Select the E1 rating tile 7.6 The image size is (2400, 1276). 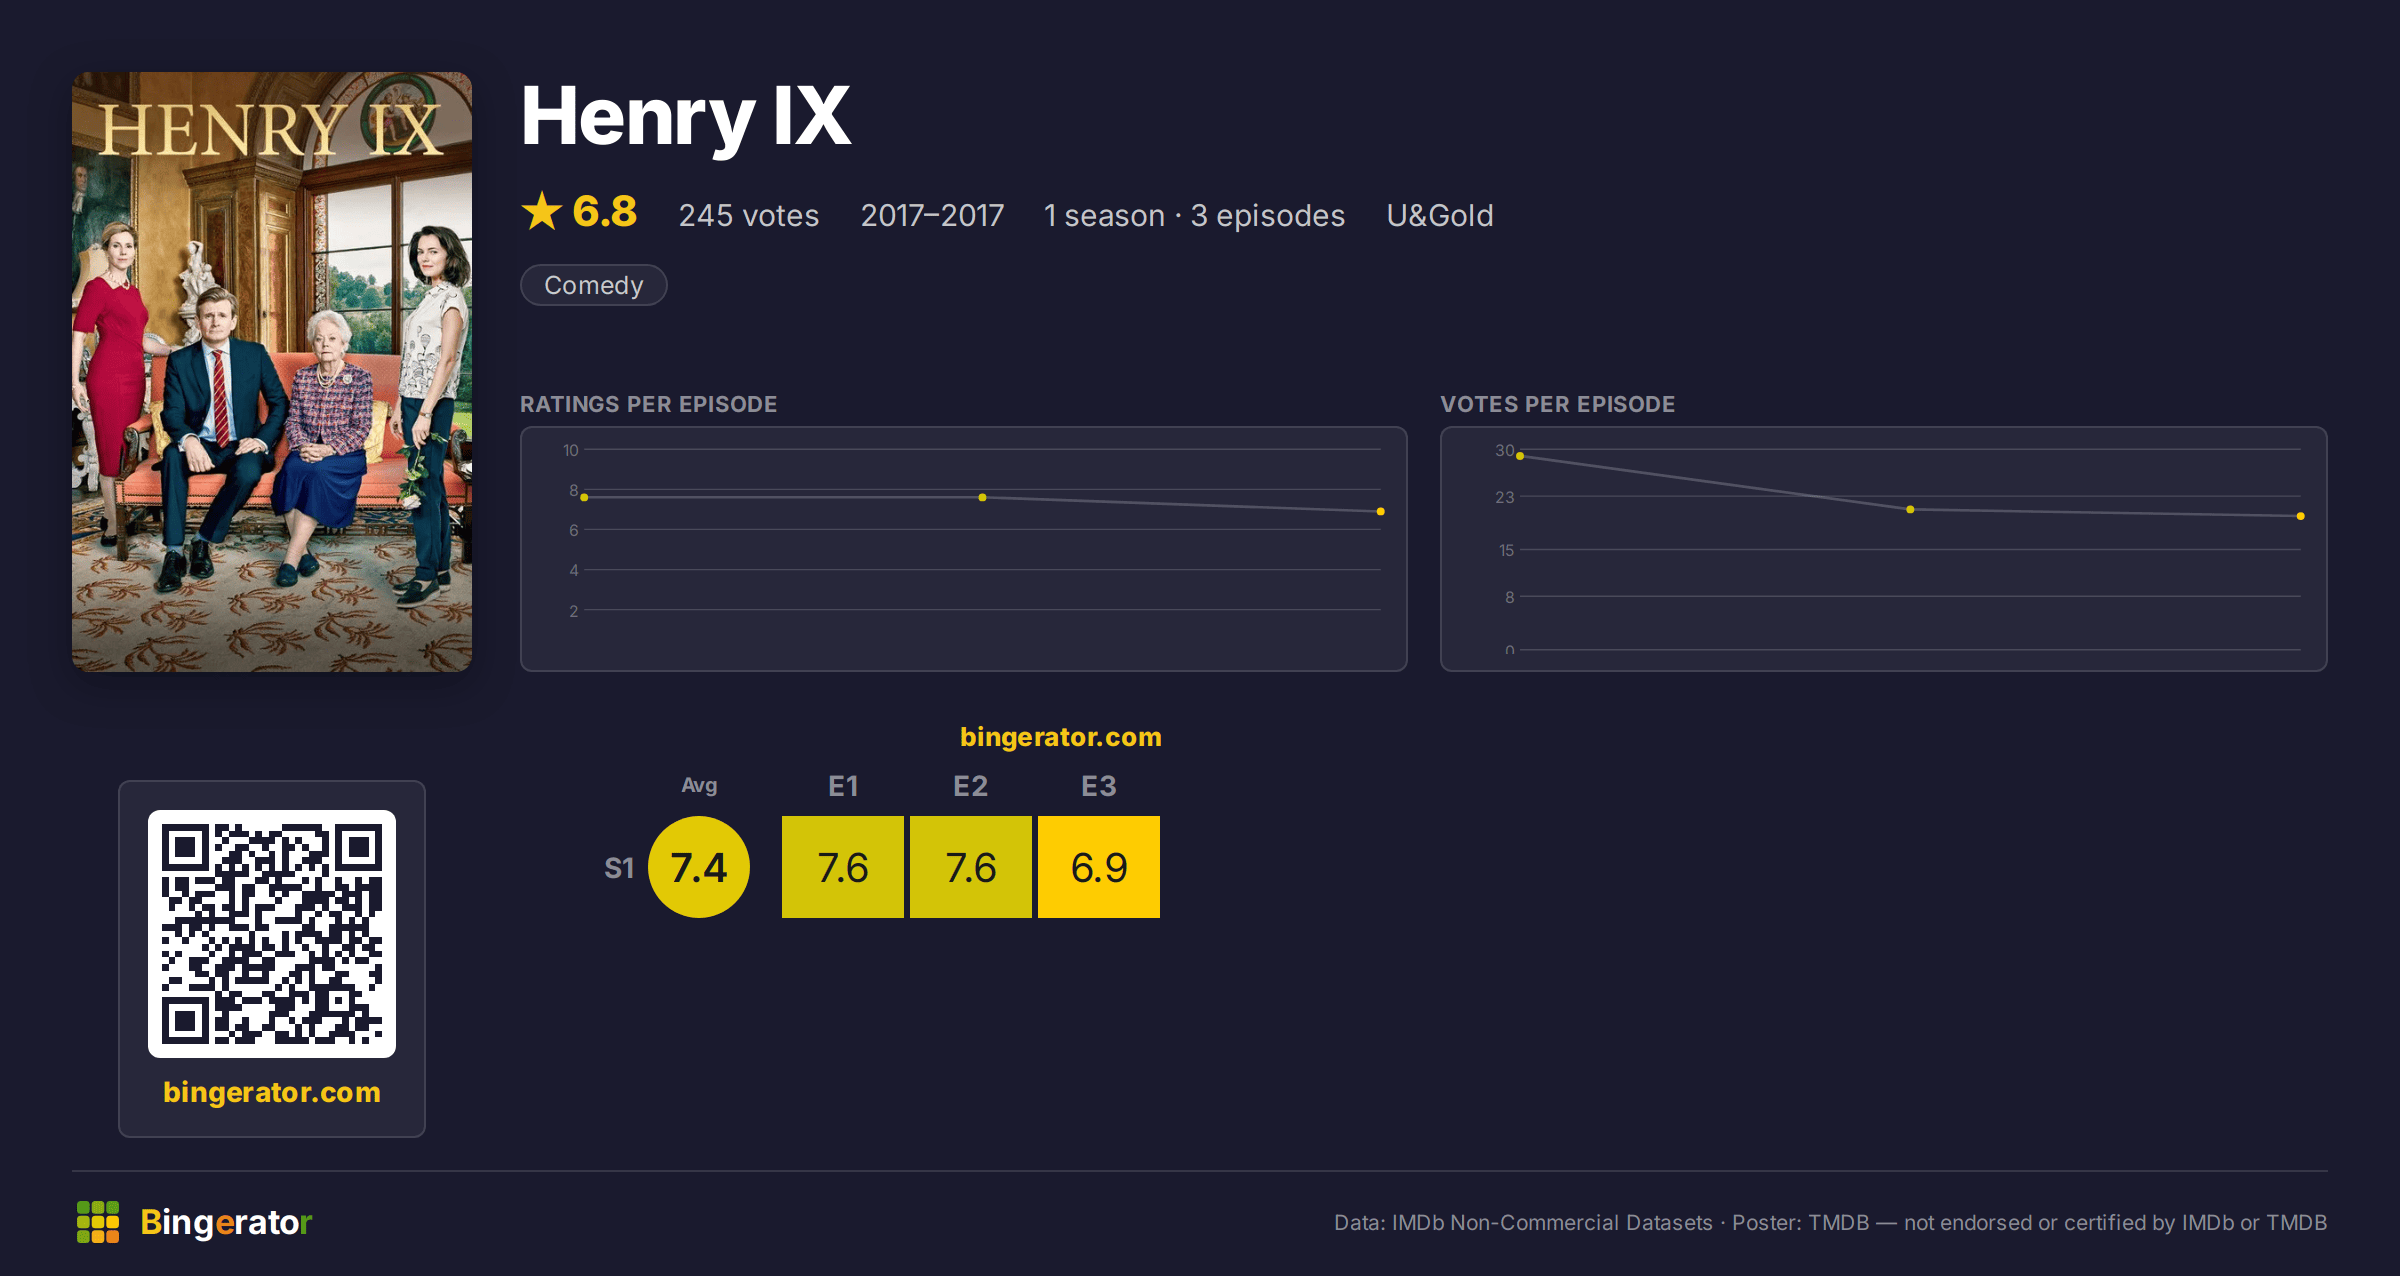pyautogui.click(x=843, y=867)
